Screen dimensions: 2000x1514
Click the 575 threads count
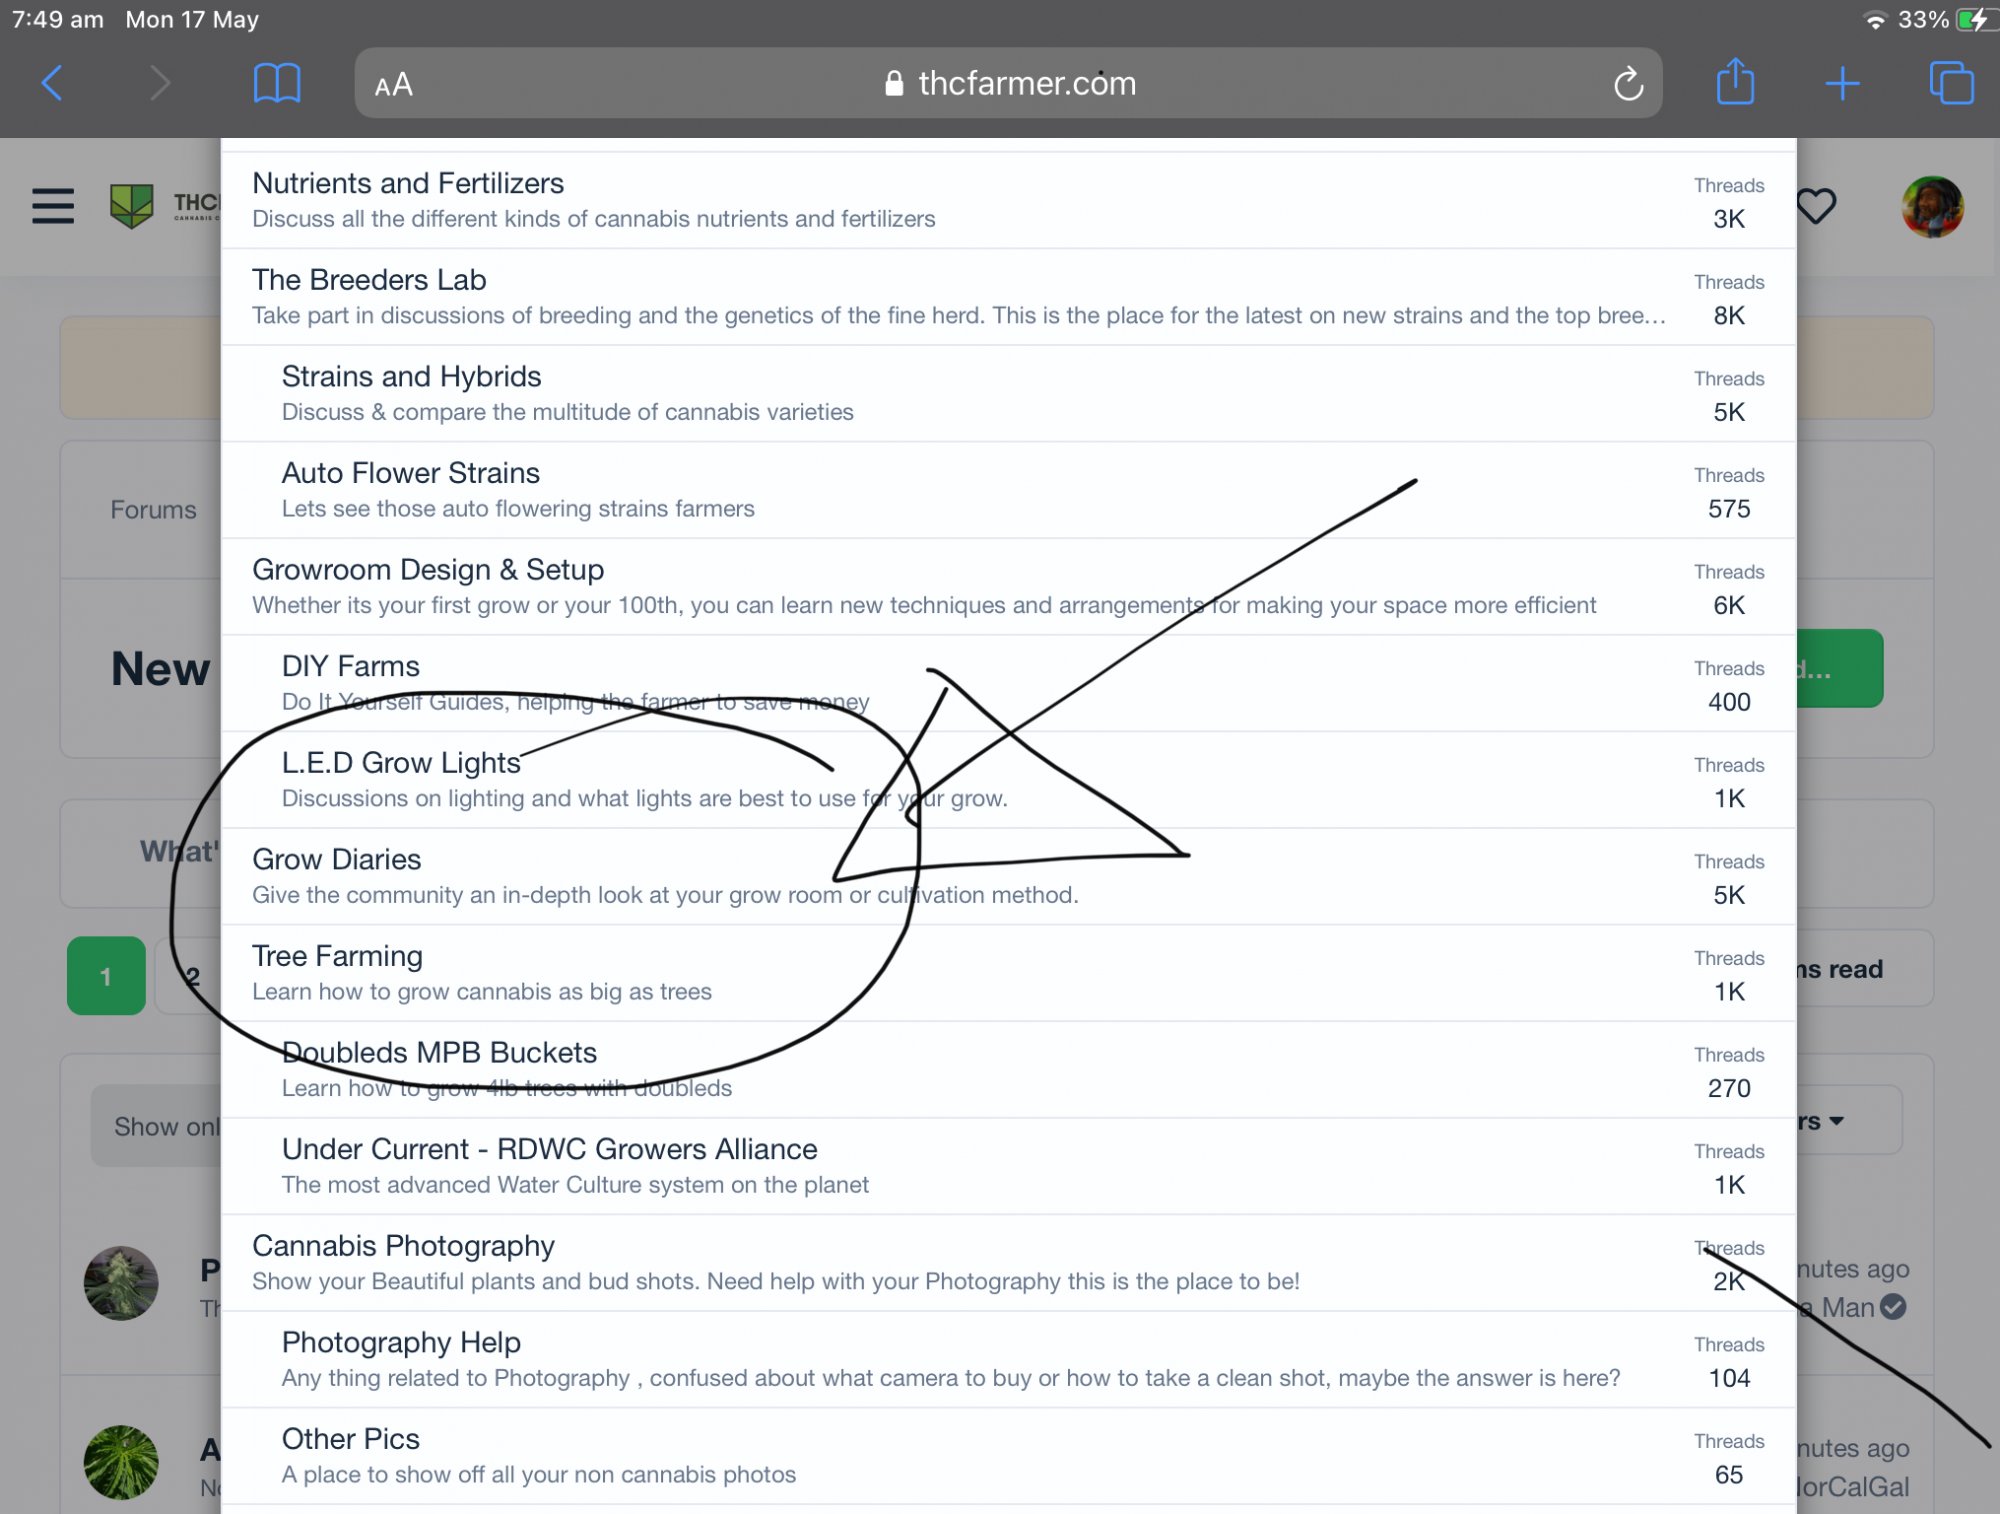(x=1729, y=509)
